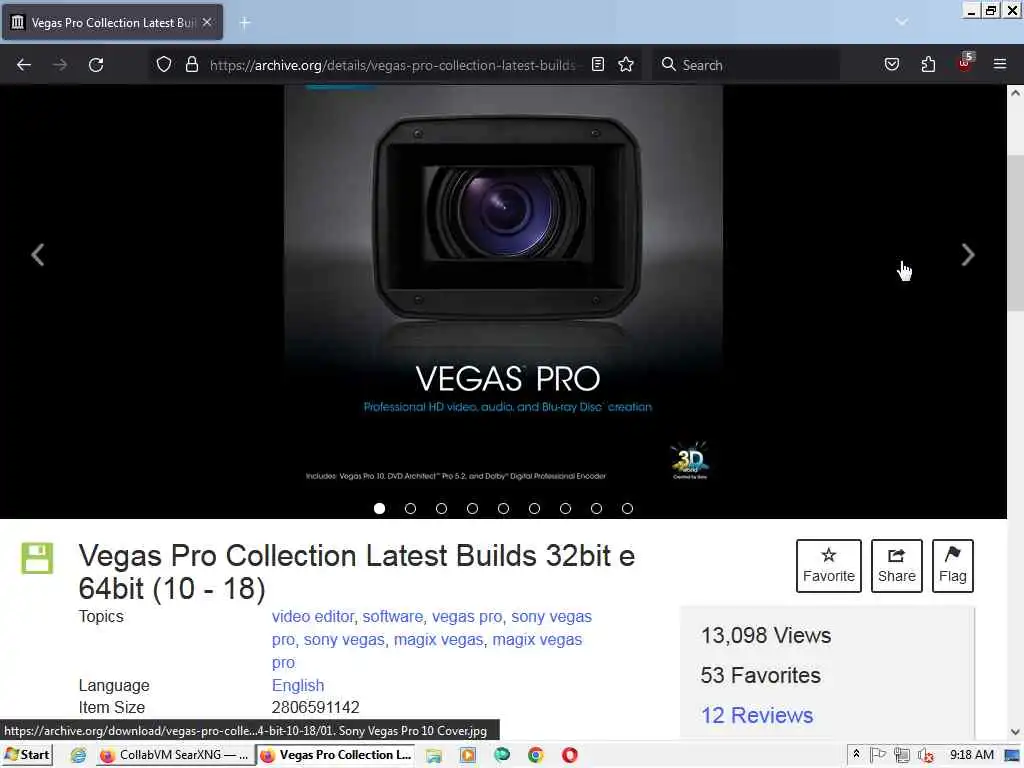Viewport: 1024px width, 768px height.
Task: Open file explorer from taskbar
Action: [x=433, y=755]
